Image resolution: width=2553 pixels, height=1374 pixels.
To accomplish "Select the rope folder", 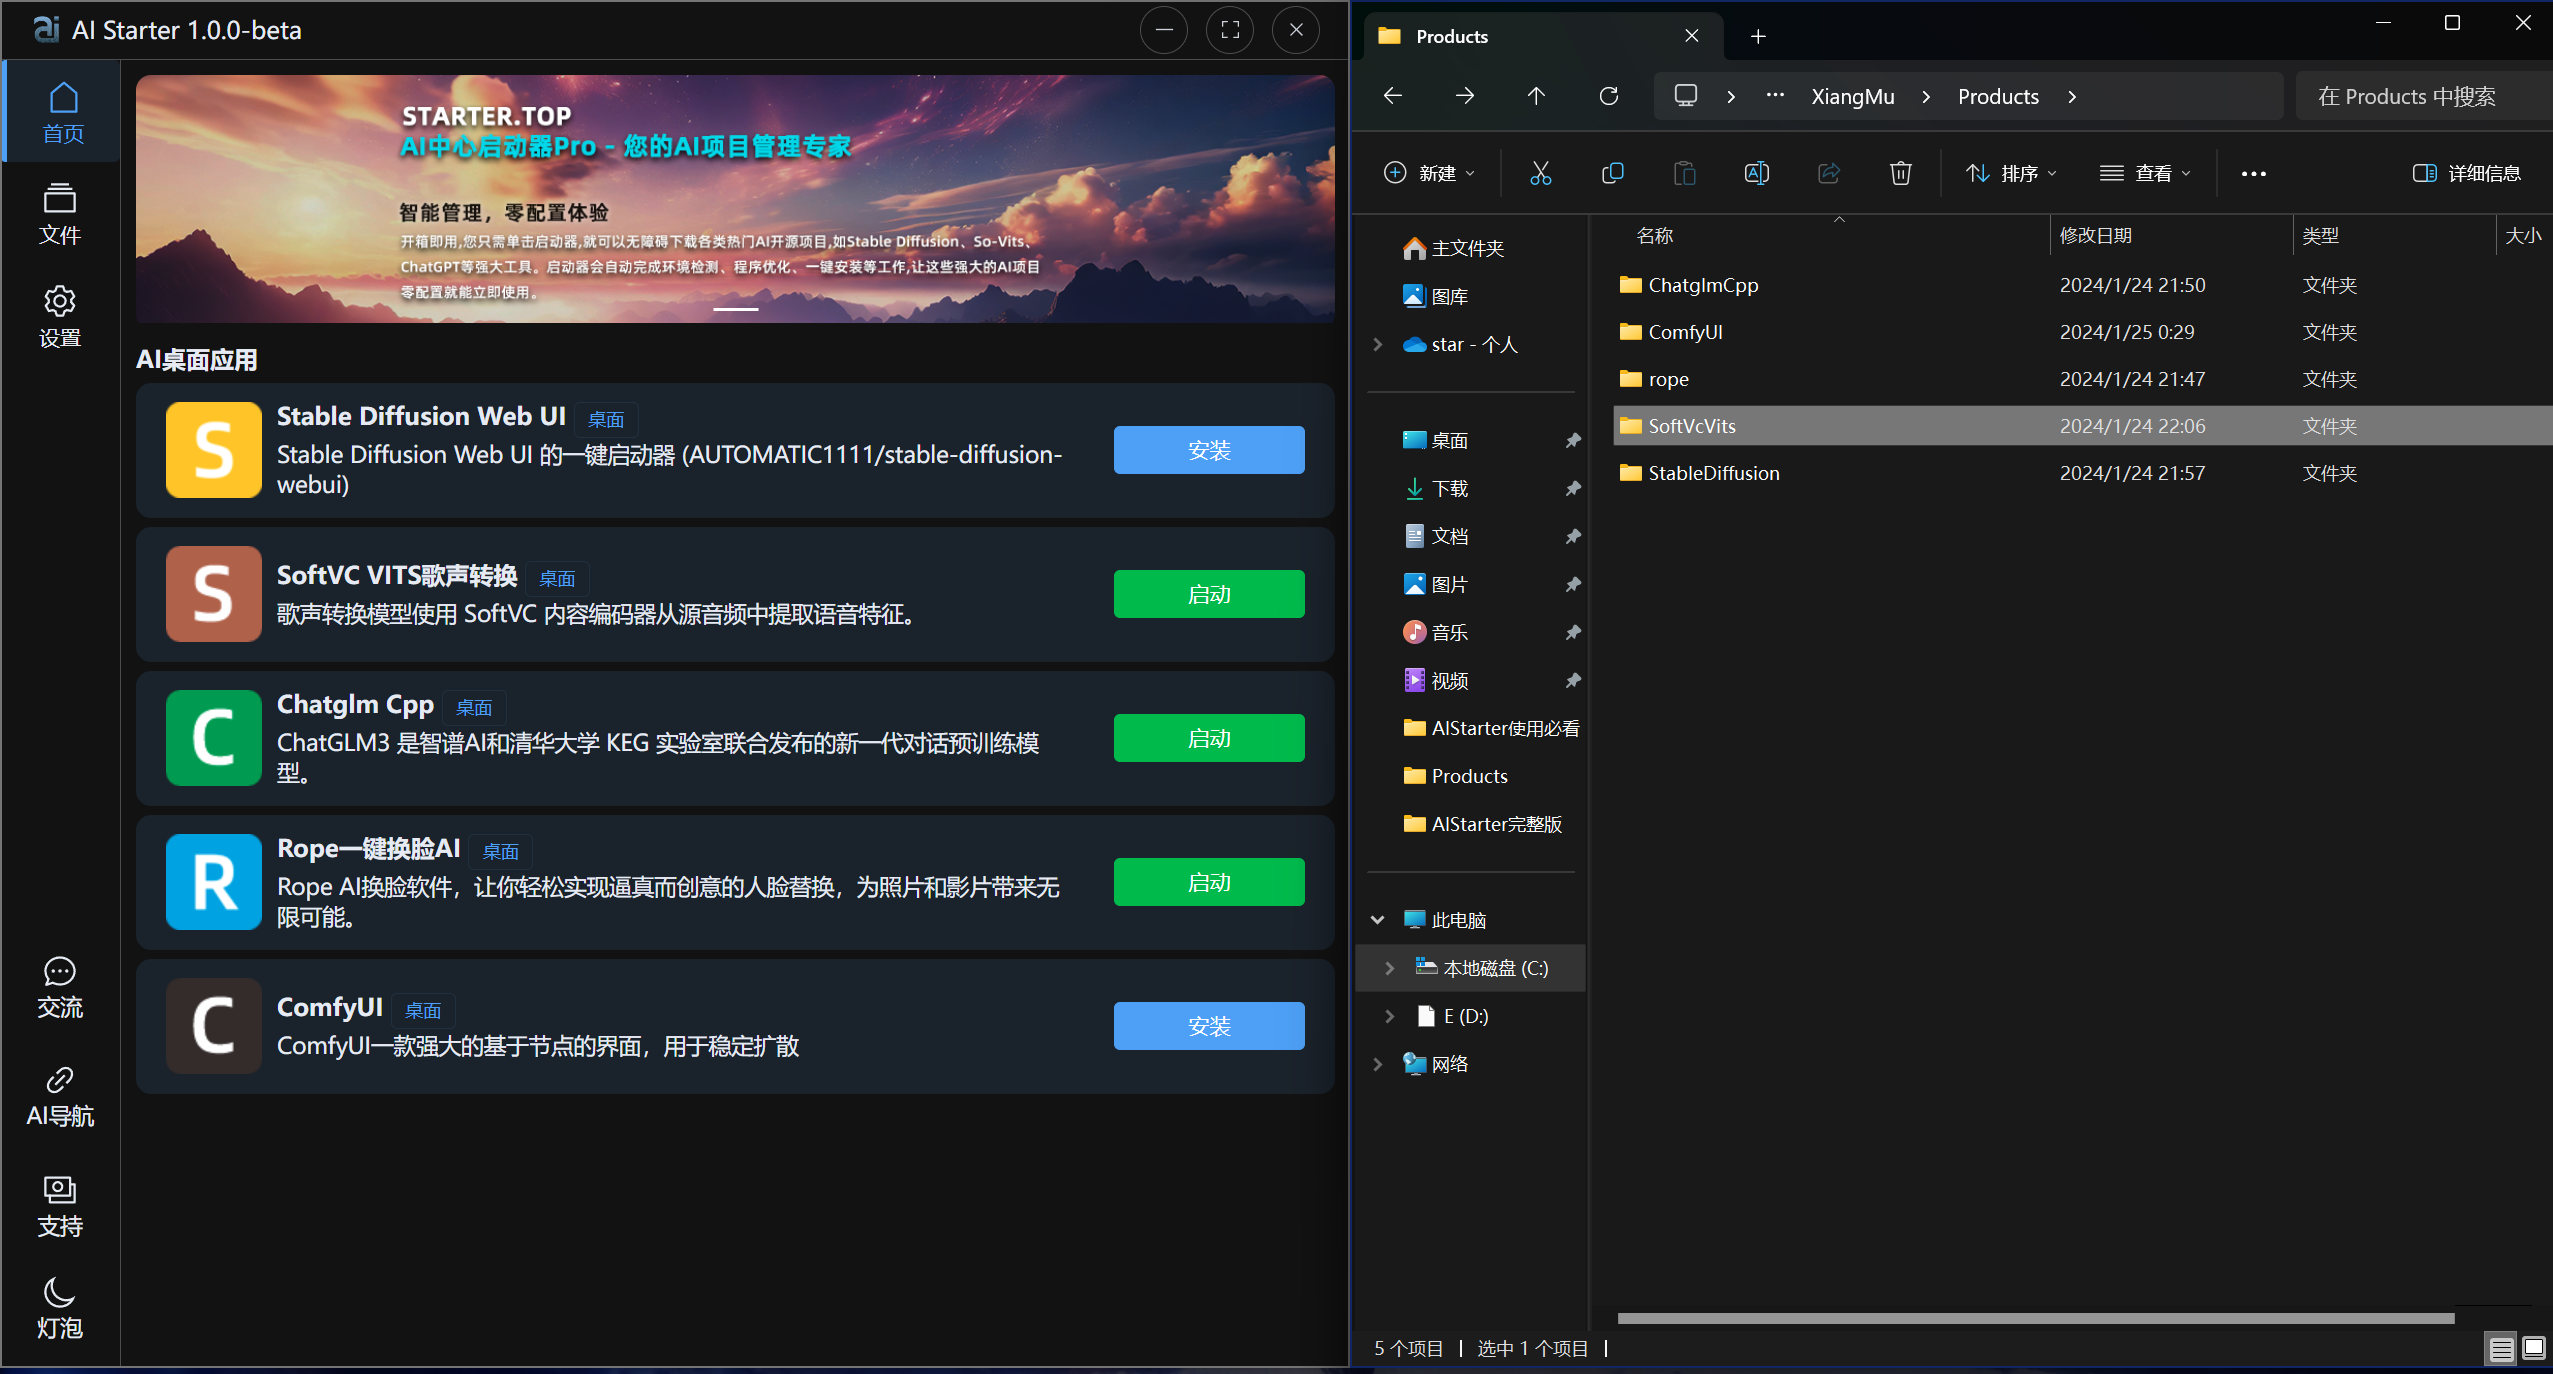I will point(2083,379).
